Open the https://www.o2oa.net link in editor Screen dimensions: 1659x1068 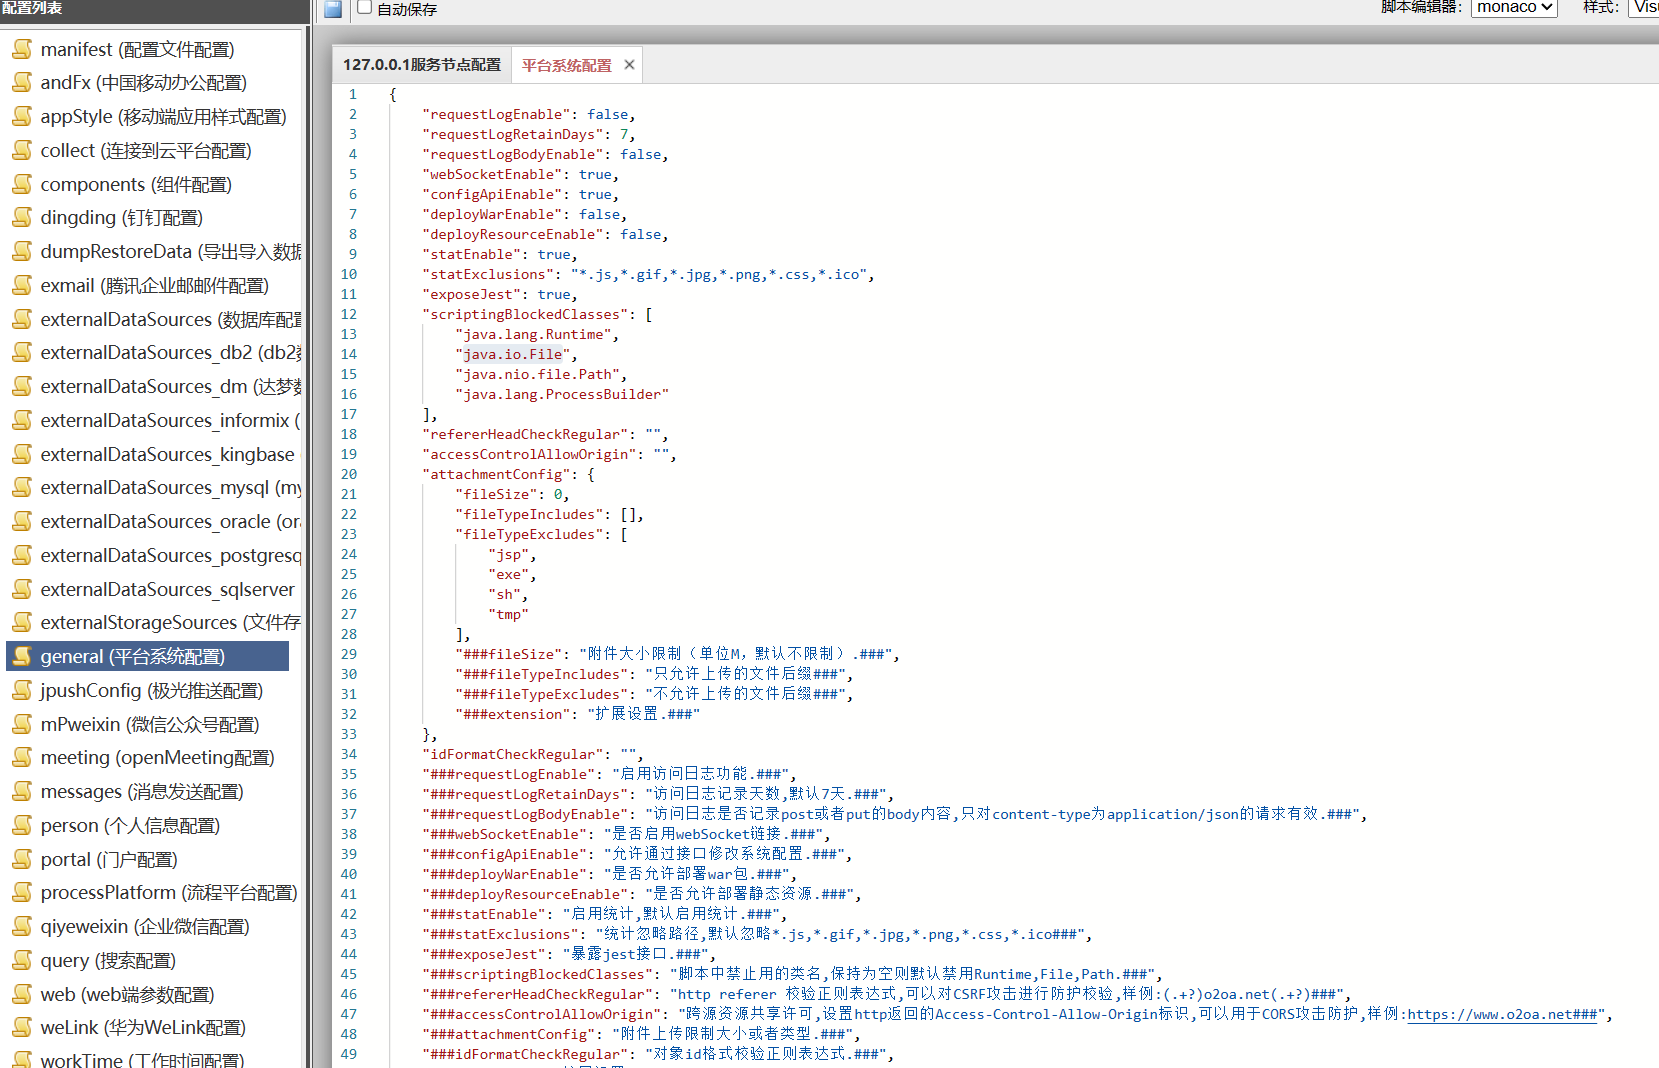coord(1501,1015)
